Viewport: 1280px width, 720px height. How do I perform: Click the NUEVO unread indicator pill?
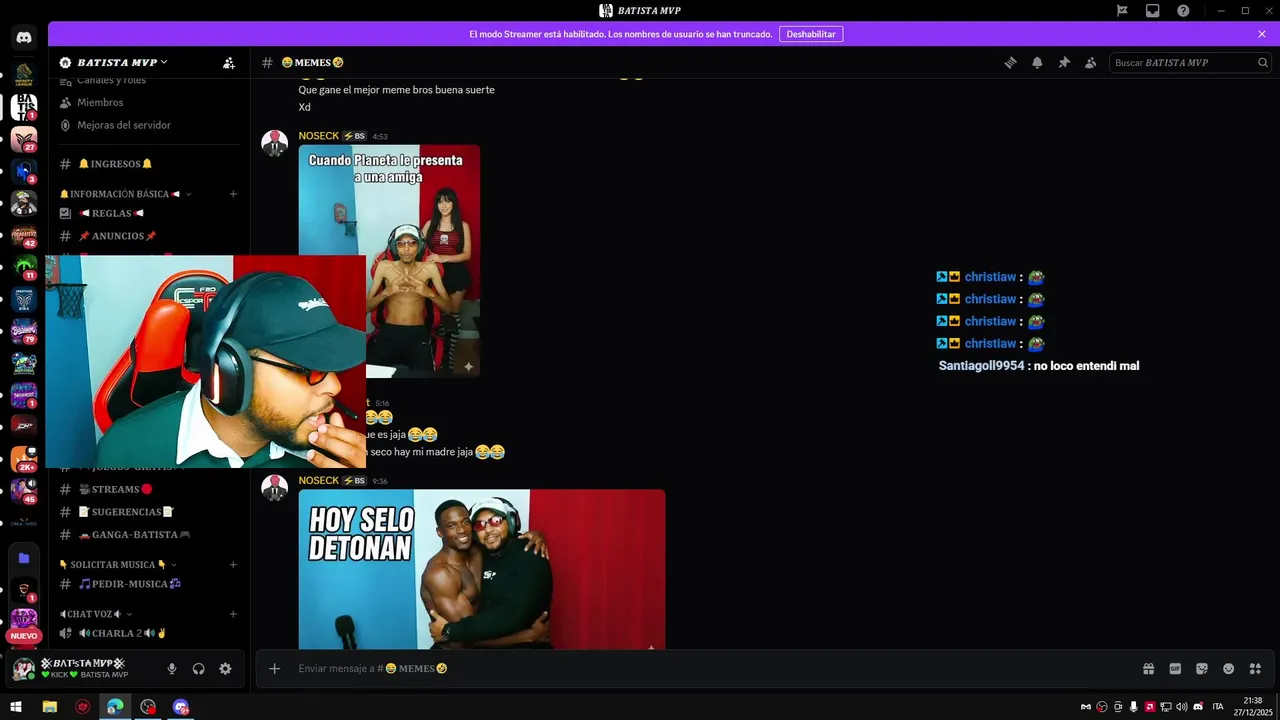(x=24, y=636)
